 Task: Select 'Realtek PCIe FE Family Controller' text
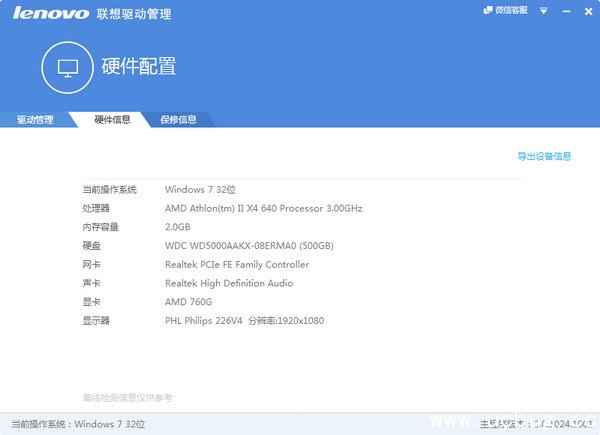click(237, 264)
